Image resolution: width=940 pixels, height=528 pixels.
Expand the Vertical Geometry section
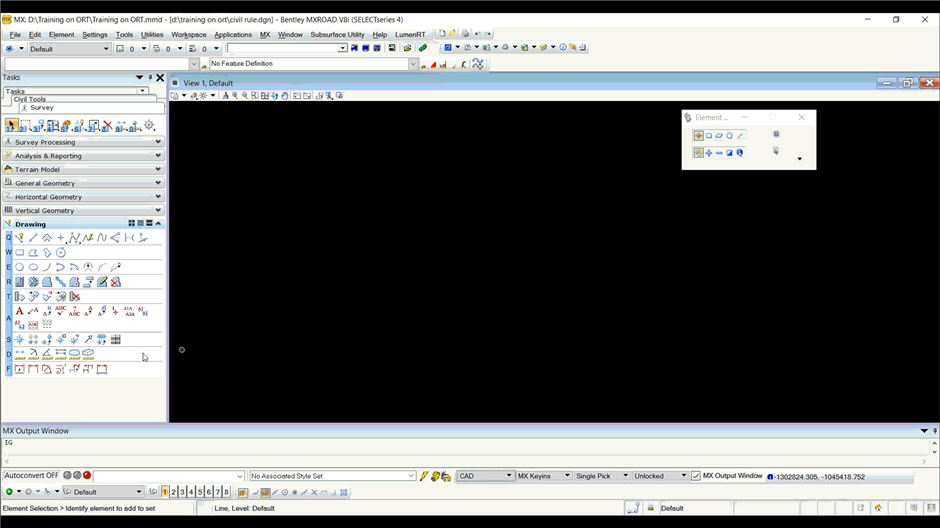83,210
